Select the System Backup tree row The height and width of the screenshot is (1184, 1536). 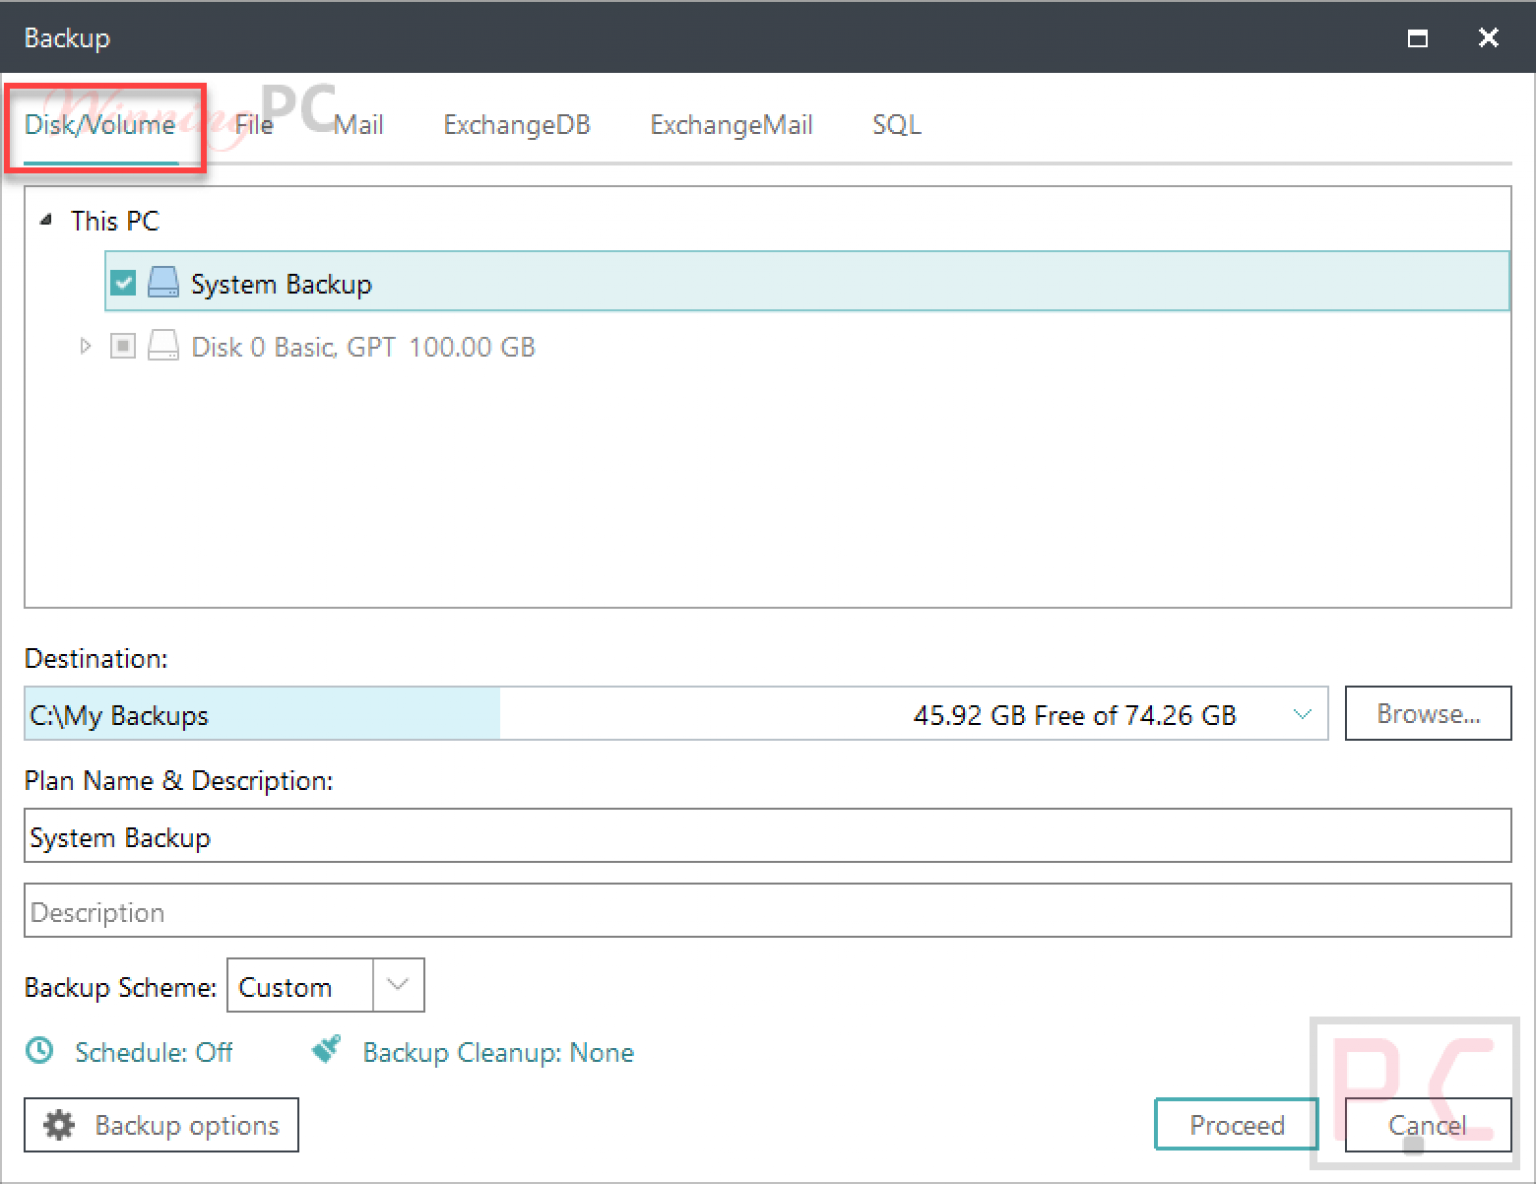807,283
